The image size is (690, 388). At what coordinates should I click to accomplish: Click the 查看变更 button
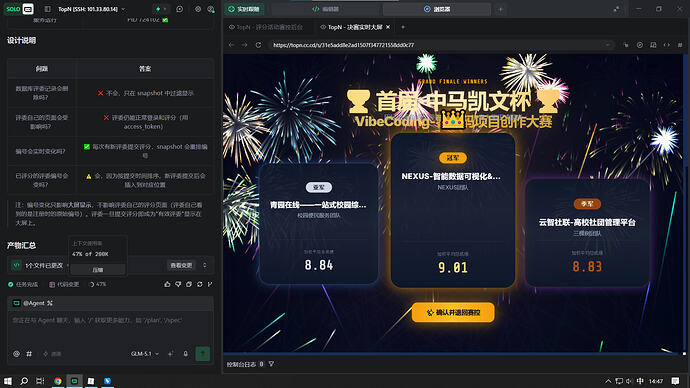tap(181, 265)
